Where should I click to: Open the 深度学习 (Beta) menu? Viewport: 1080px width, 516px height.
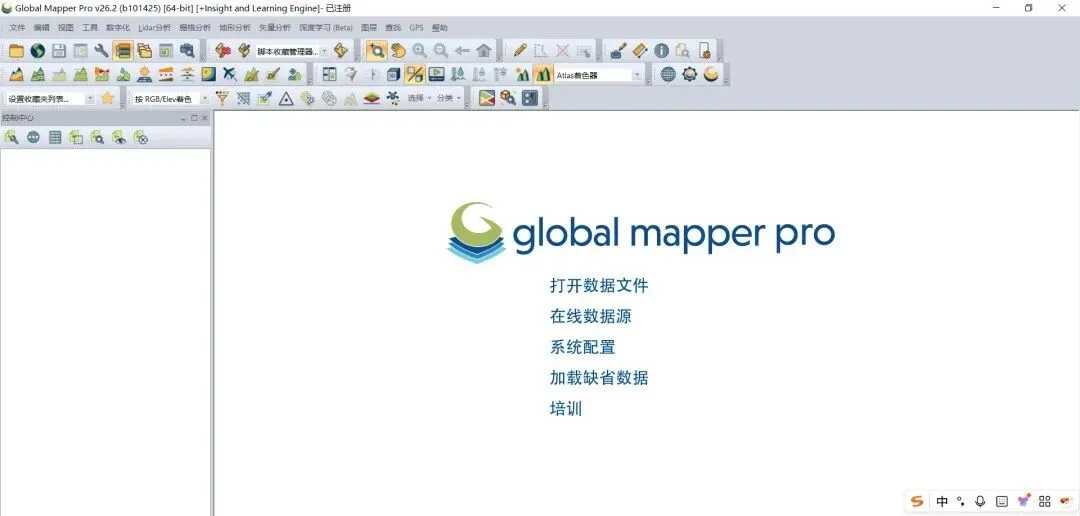click(x=326, y=28)
